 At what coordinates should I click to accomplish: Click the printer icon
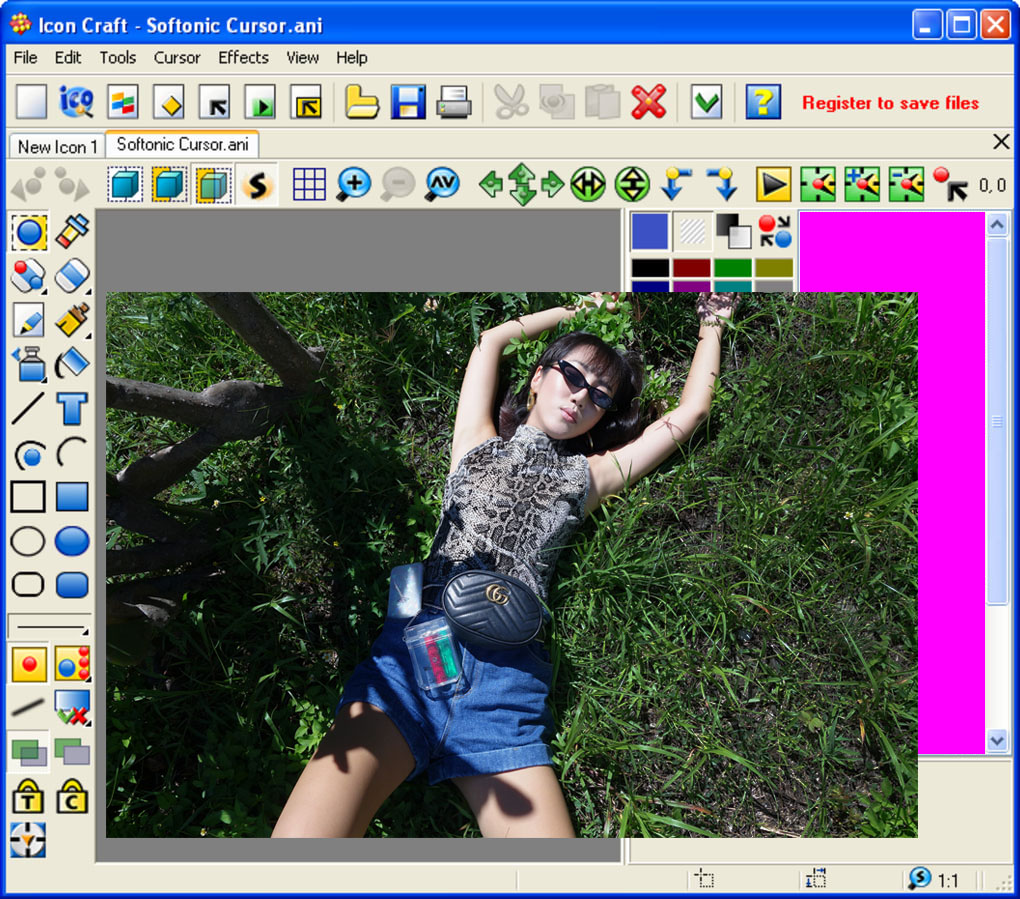pyautogui.click(x=453, y=102)
